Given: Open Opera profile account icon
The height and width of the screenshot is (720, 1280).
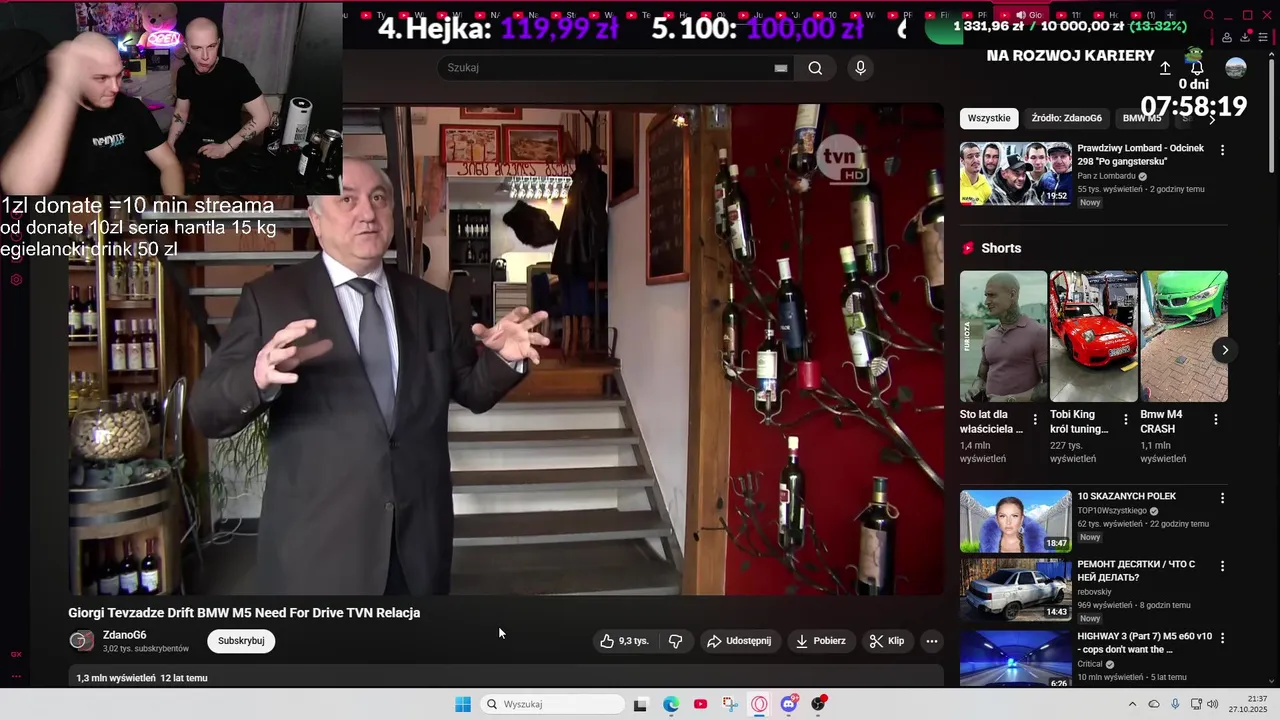Looking at the screenshot, I should (1227, 37).
